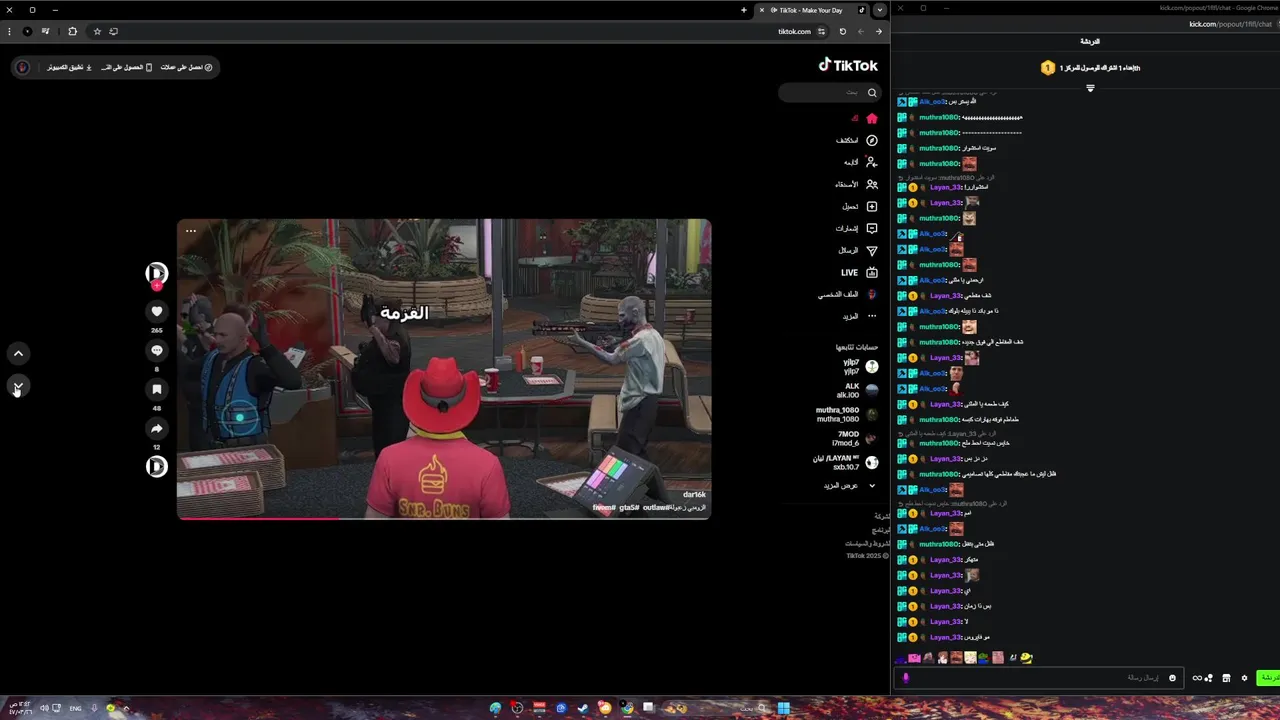This screenshot has height=720, width=1280.
Task: Click the ENG language indicator in taskbar
Action: pyautogui.click(x=75, y=708)
